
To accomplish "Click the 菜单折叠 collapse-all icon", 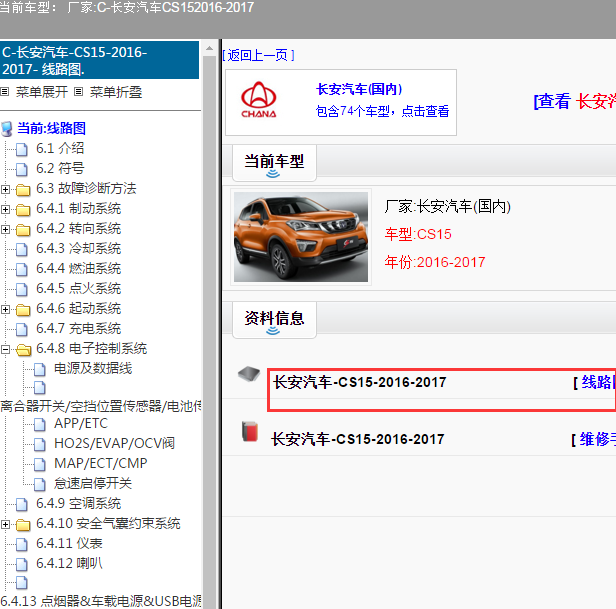I will [x=79, y=92].
